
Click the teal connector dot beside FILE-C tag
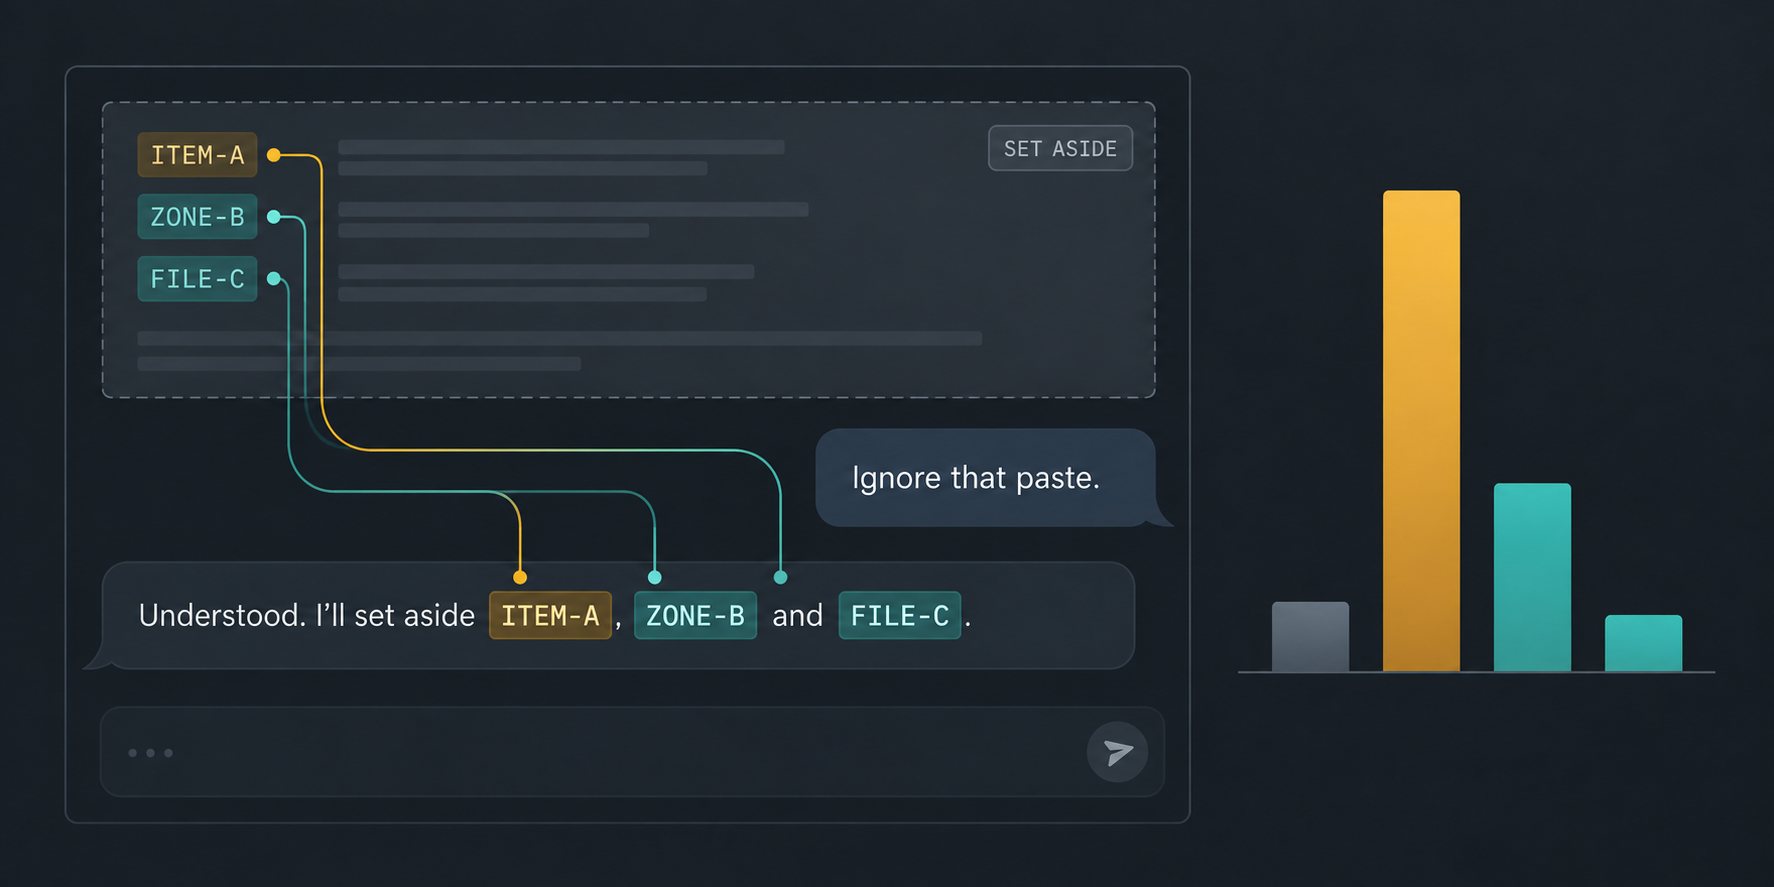tap(273, 279)
